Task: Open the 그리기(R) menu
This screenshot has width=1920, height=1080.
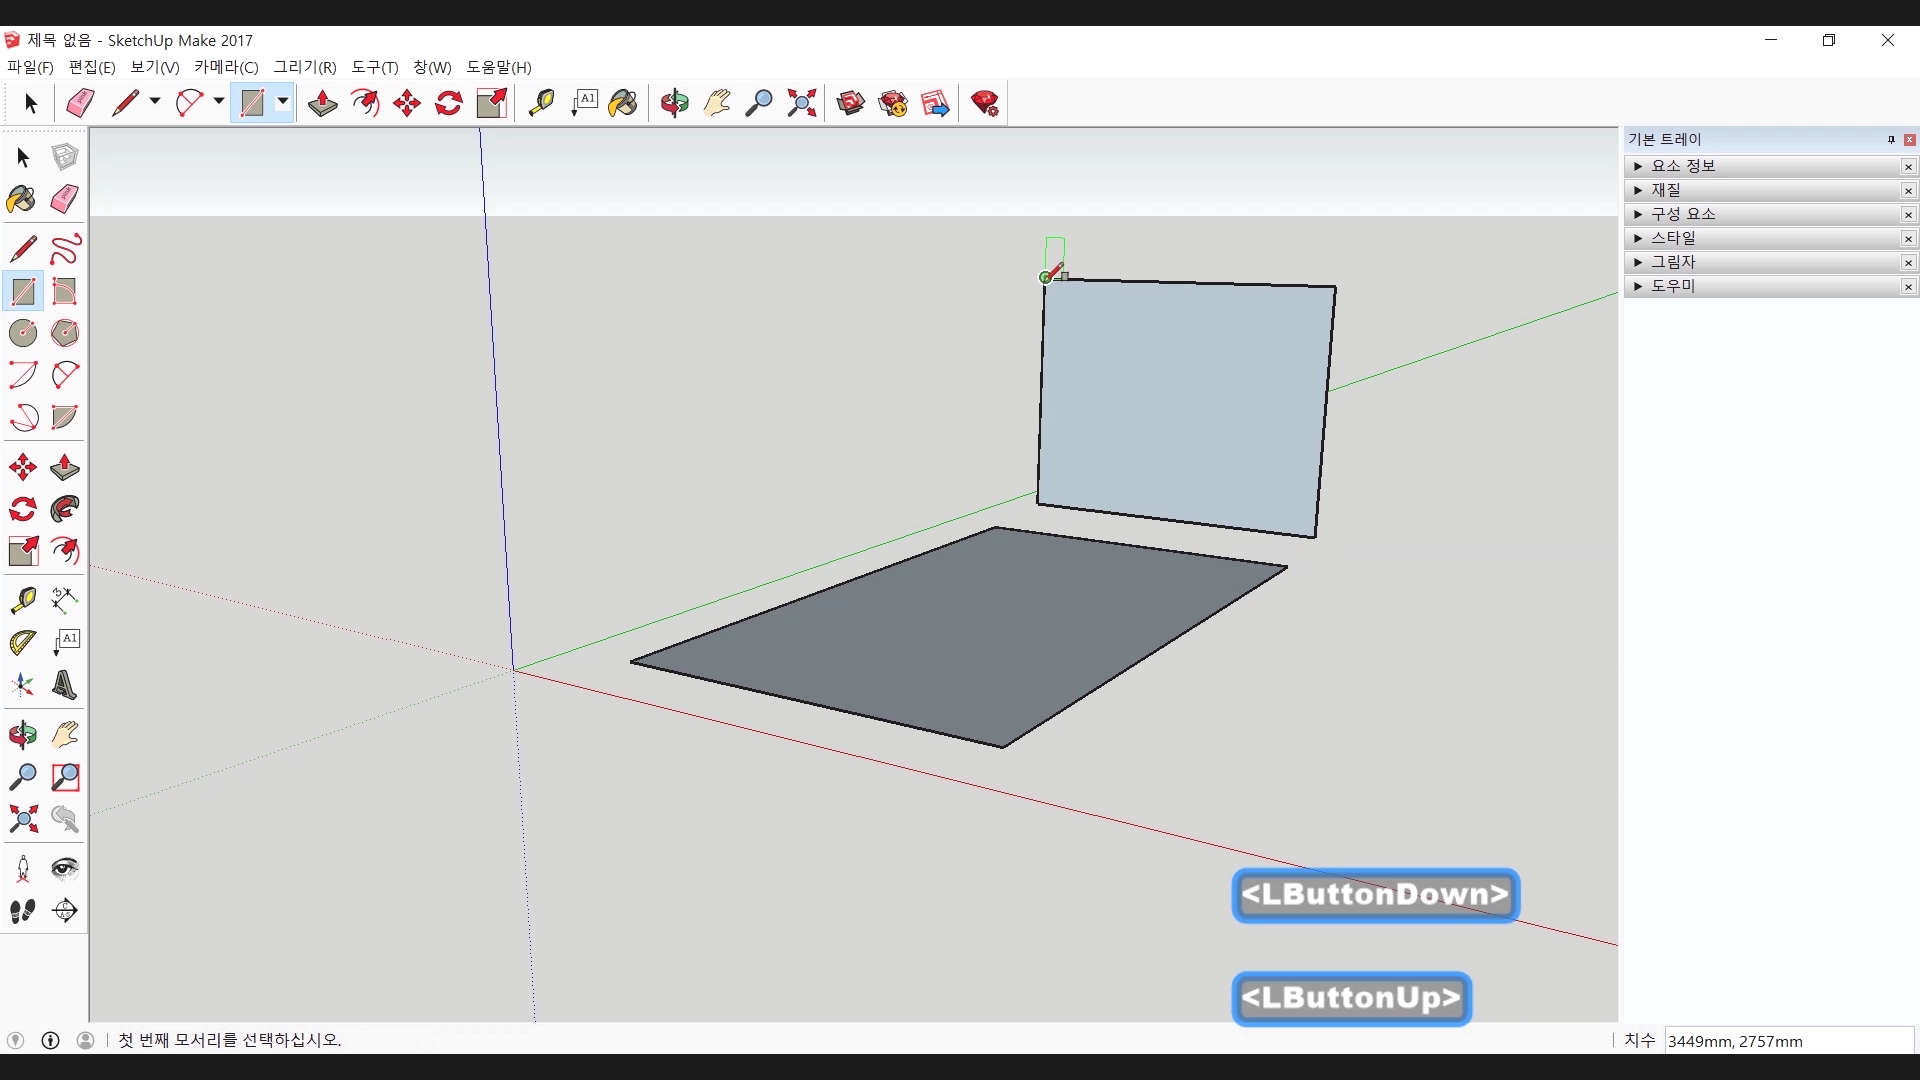Action: tap(305, 67)
